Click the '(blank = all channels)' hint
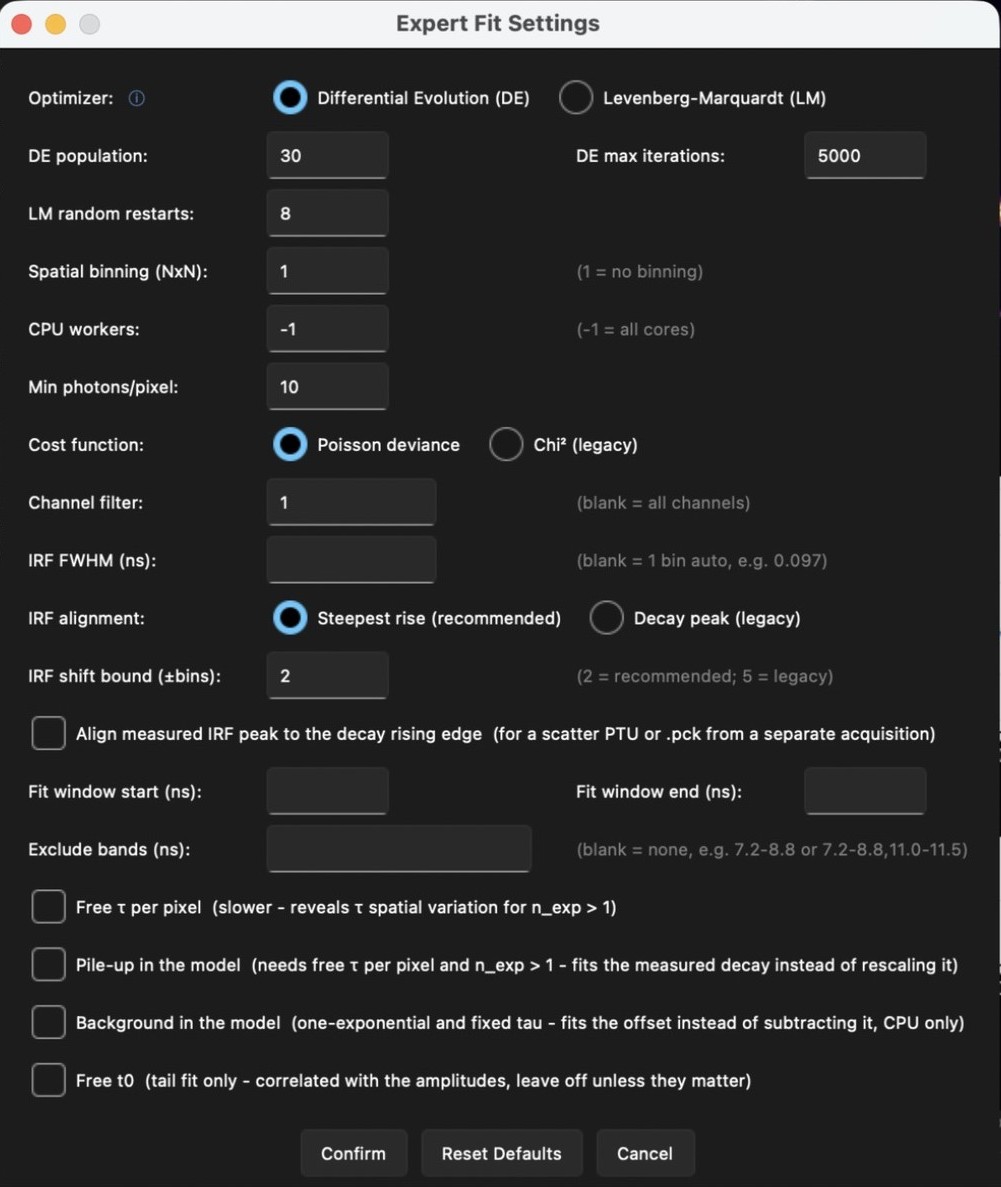 663,503
